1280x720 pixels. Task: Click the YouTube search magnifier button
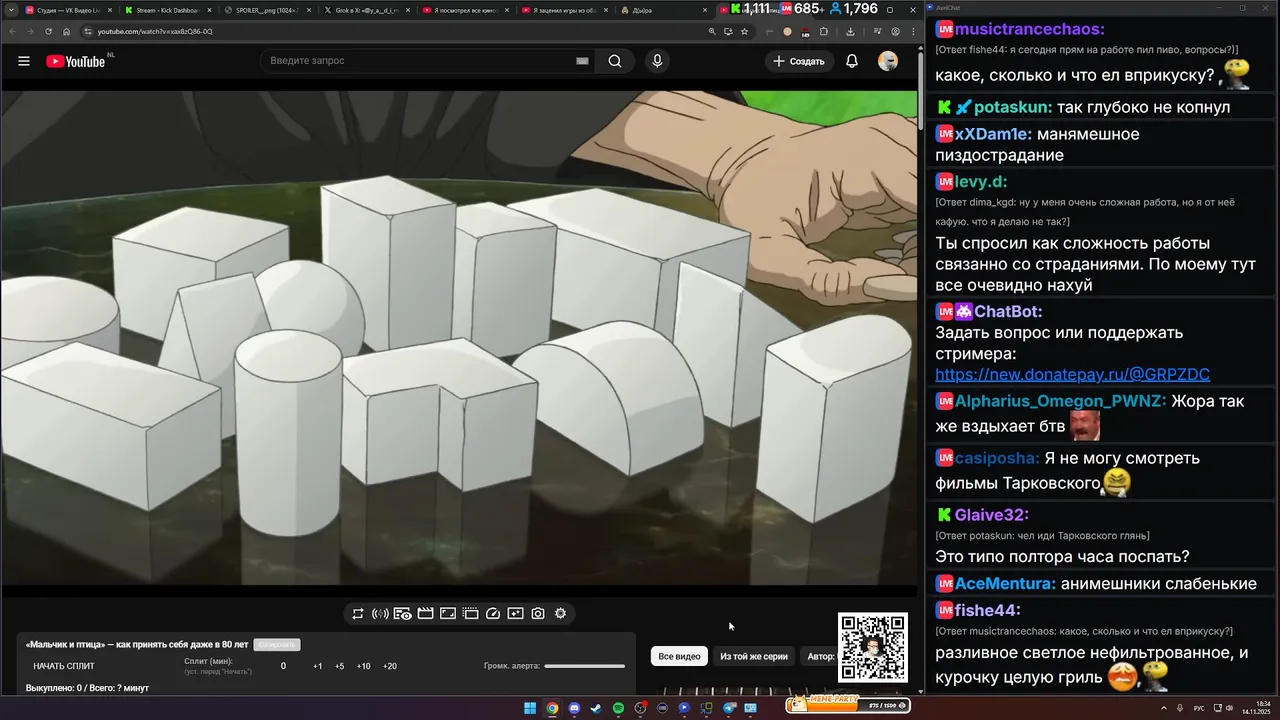(x=615, y=61)
